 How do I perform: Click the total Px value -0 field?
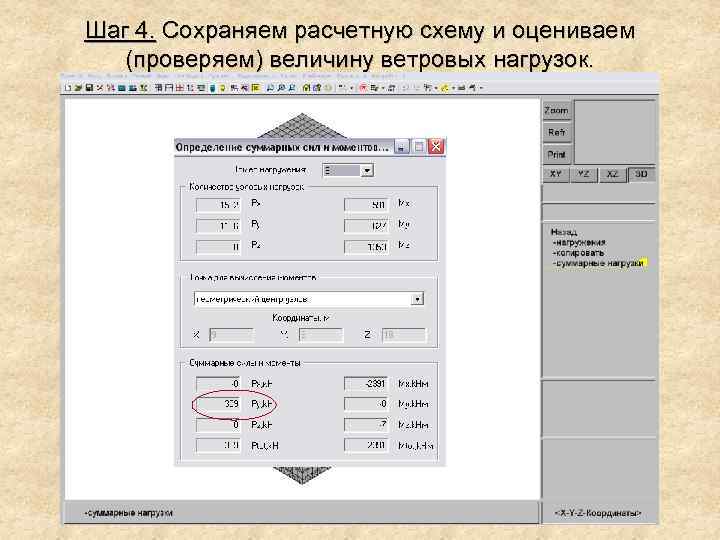click(218, 383)
